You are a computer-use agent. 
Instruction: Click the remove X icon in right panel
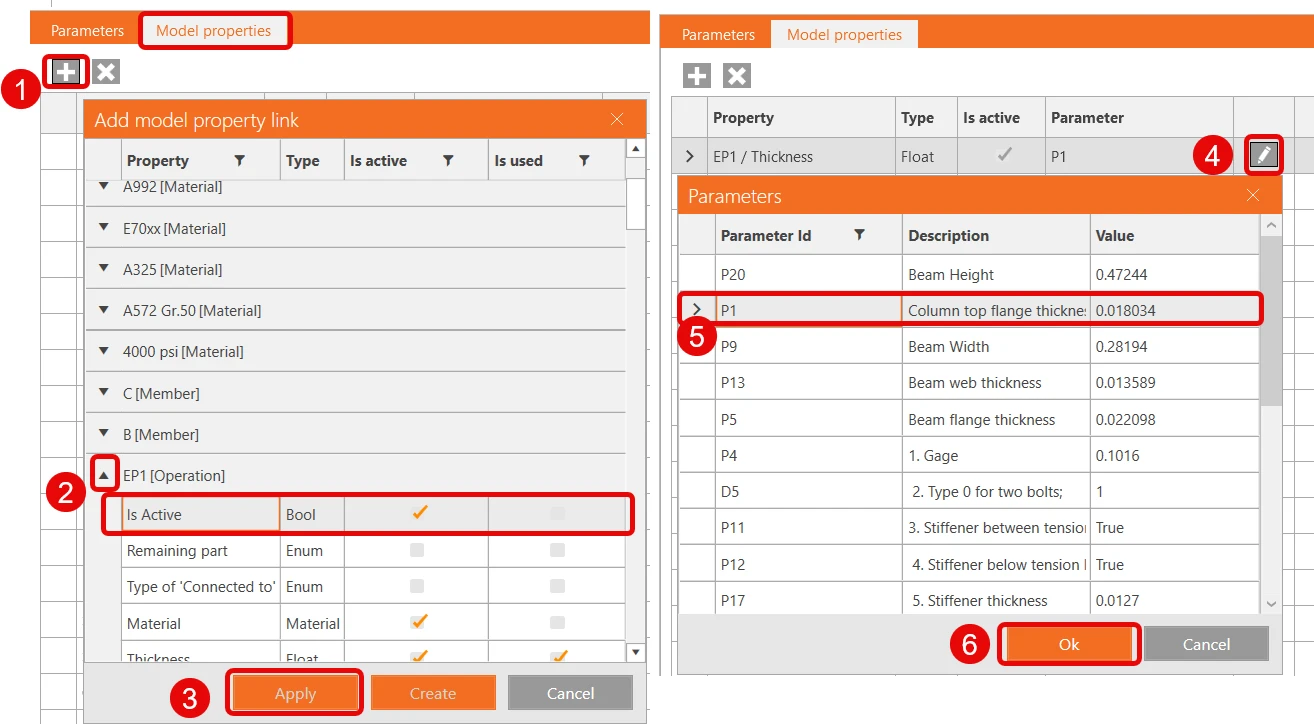coord(737,76)
